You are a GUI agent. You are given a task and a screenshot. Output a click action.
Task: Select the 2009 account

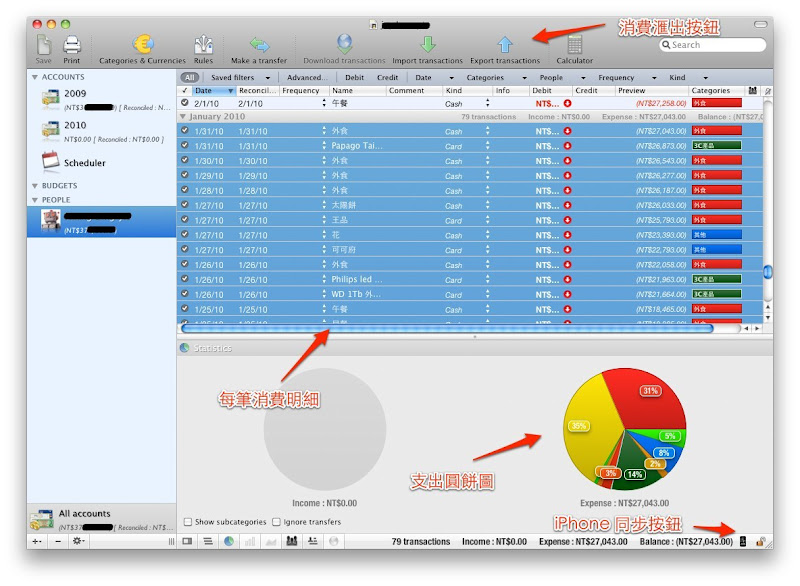(x=102, y=99)
